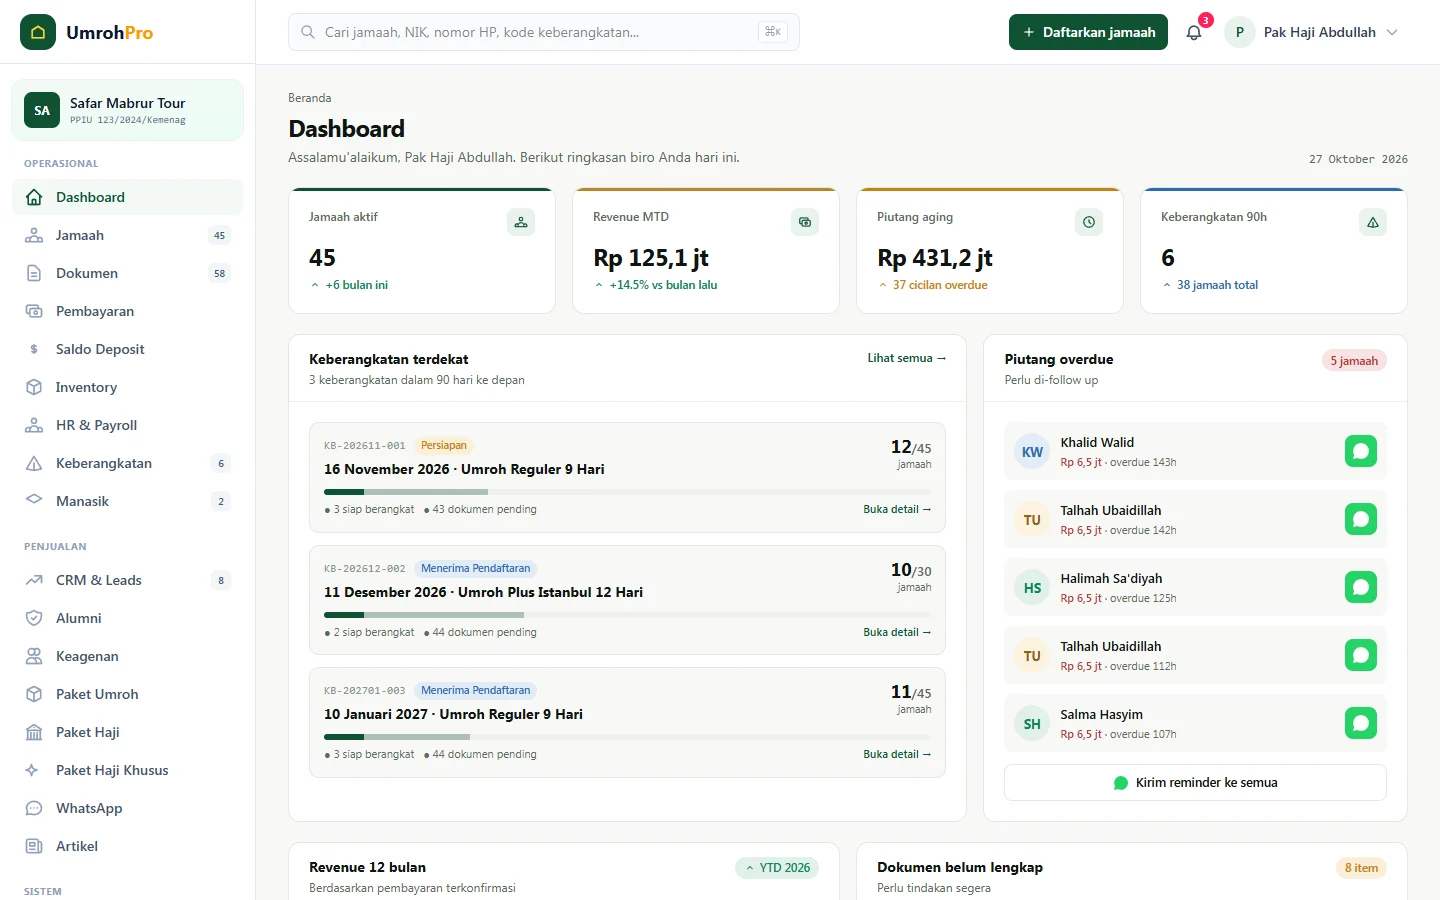Click the search magnifier icon
Viewport: 1440px width, 900px height.
[x=308, y=32]
